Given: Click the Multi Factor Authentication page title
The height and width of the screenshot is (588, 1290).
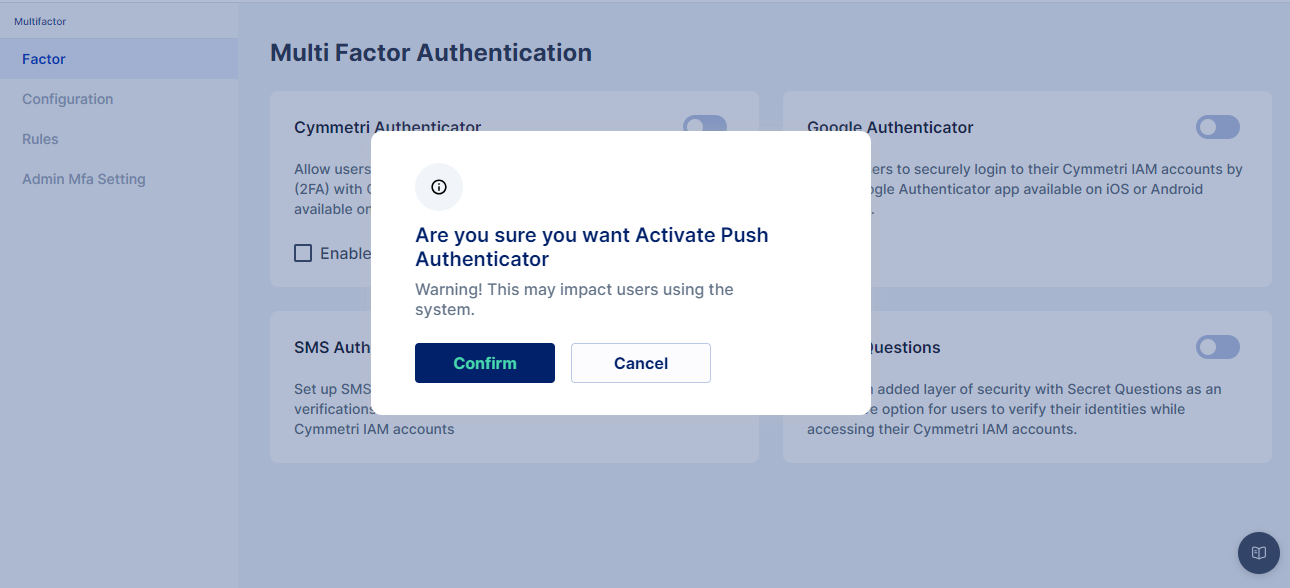Looking at the screenshot, I should coord(430,52).
